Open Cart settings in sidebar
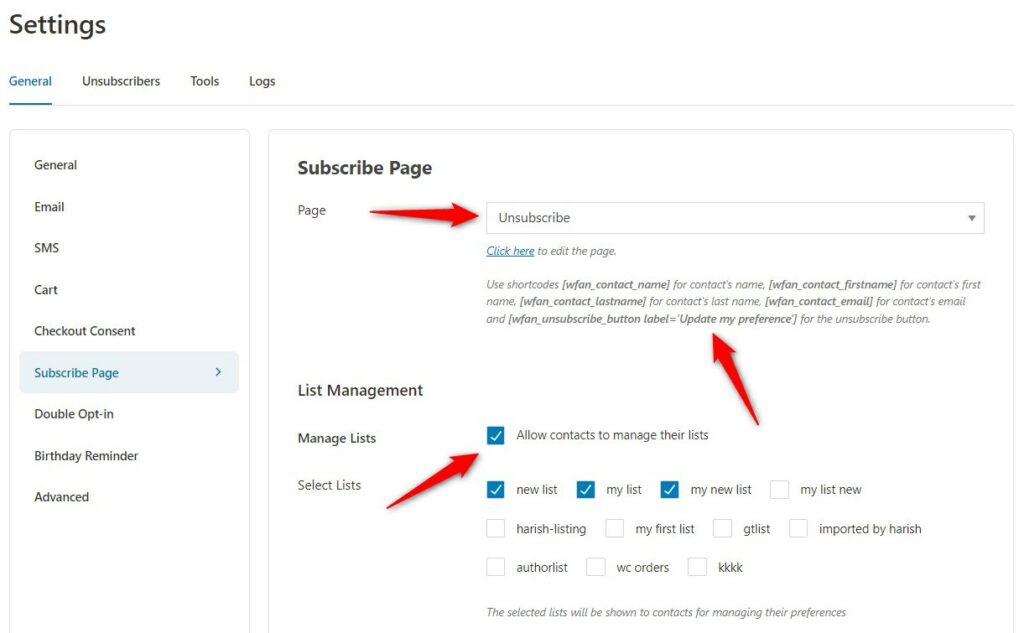 (46, 290)
